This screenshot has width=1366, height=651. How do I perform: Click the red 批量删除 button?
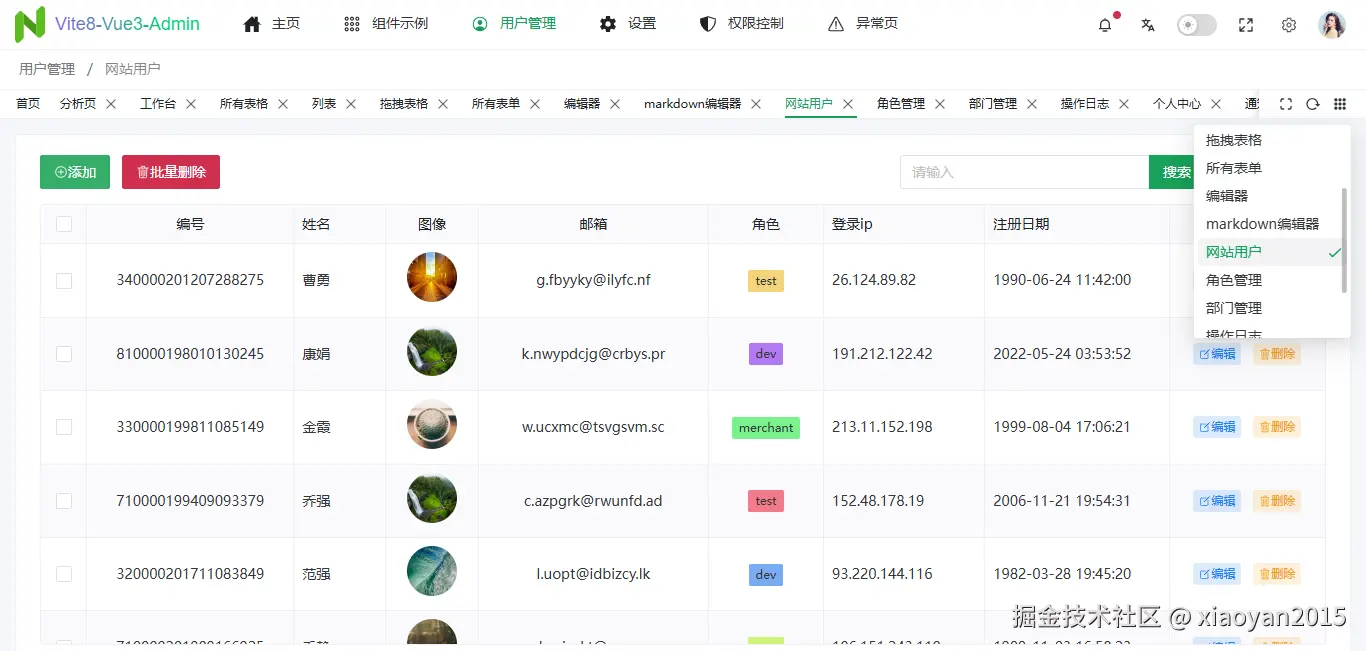[171, 172]
